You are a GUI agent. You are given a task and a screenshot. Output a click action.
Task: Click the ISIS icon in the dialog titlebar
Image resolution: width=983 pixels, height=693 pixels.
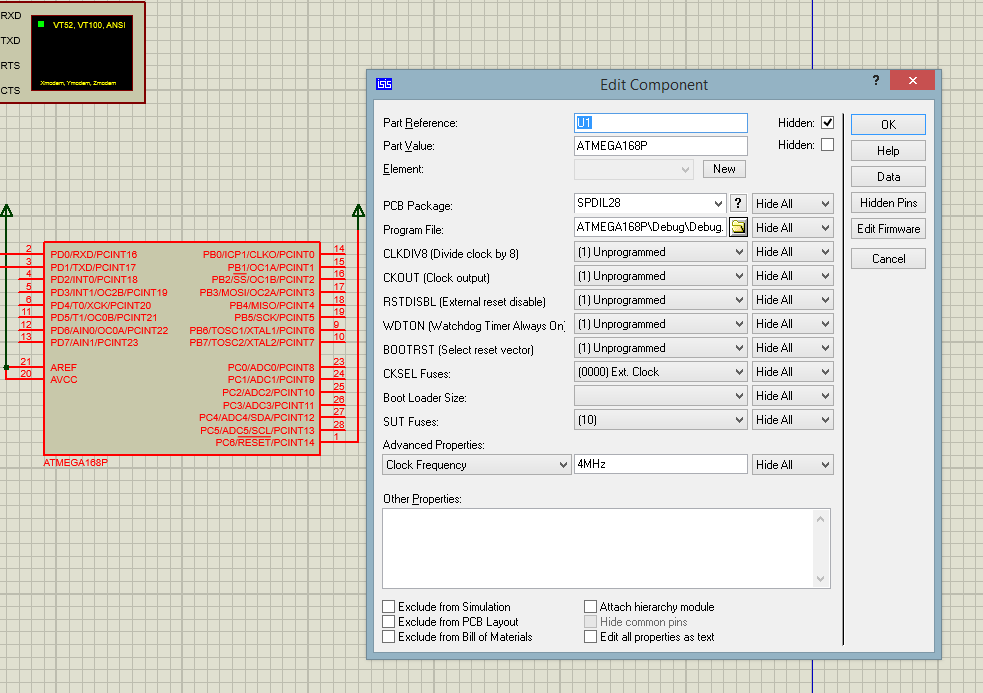[383, 85]
